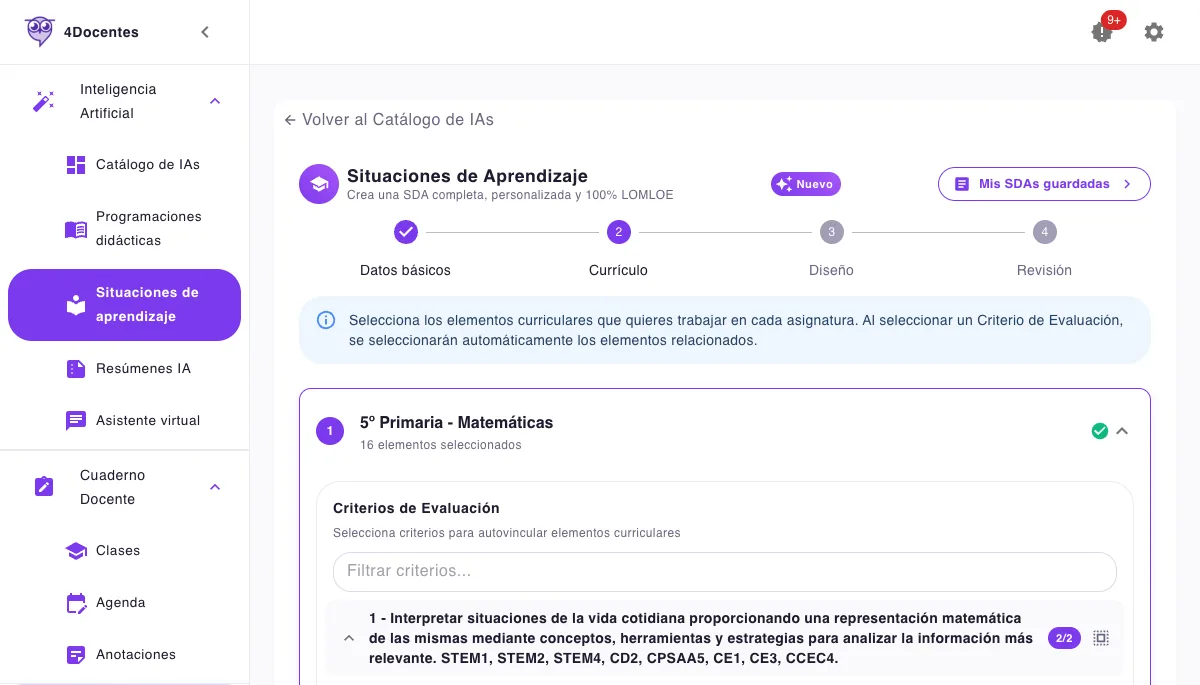Collapse the Inteligencia Artificial section chevron
The width and height of the screenshot is (1200, 685).
215,101
